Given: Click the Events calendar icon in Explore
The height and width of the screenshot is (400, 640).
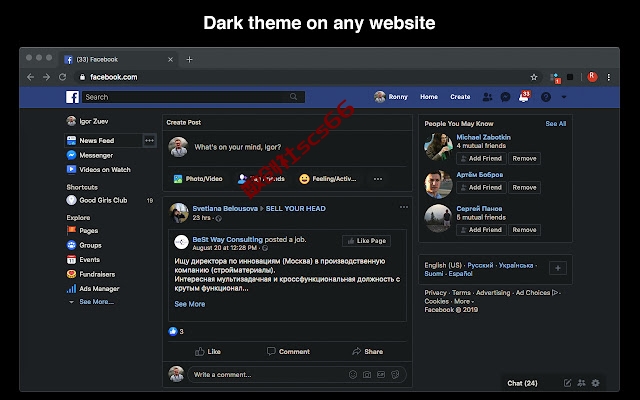Looking at the screenshot, I should (x=71, y=260).
